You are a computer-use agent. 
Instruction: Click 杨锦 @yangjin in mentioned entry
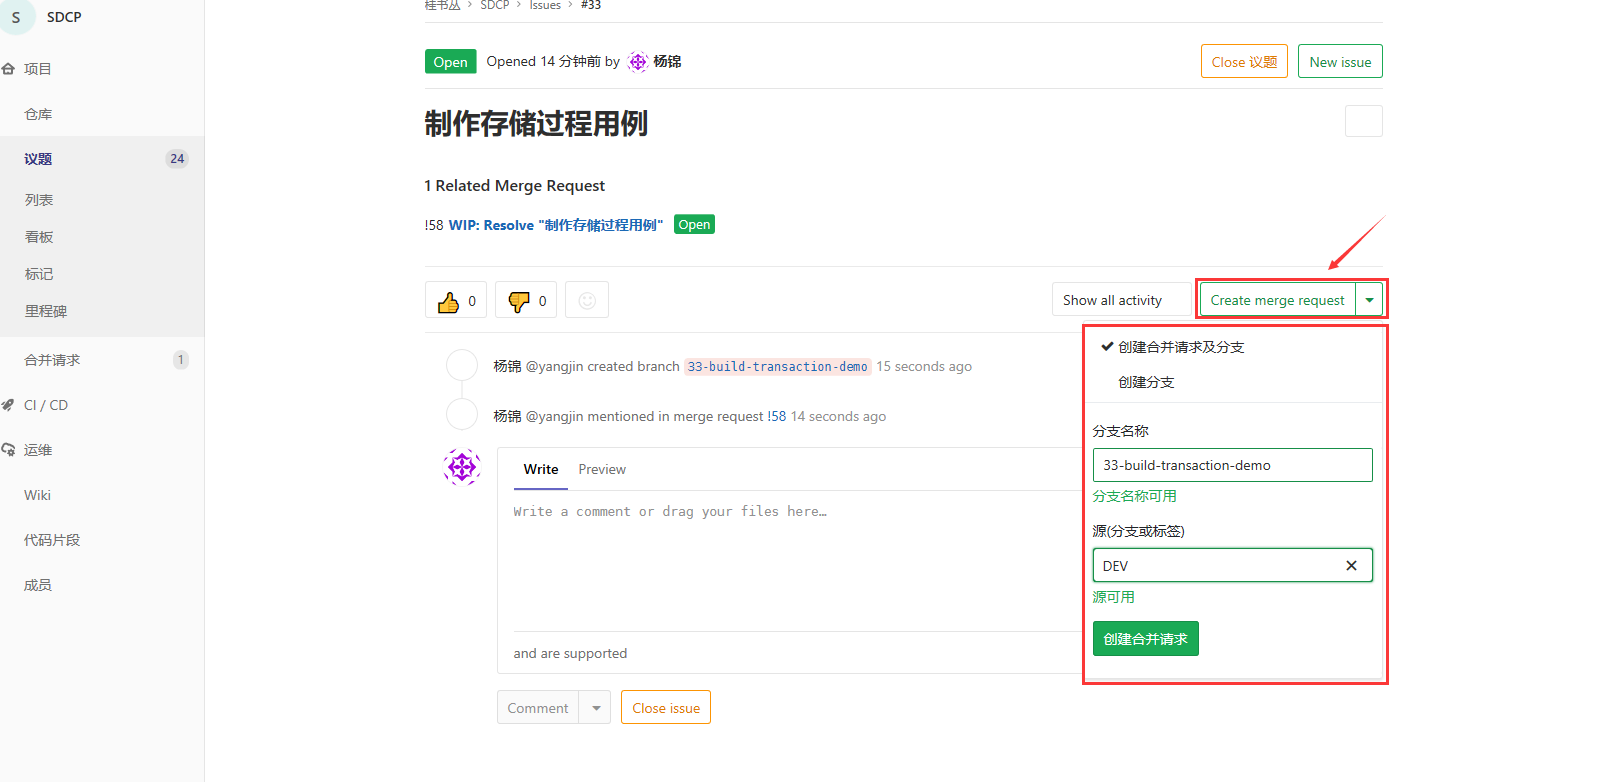click(x=538, y=416)
